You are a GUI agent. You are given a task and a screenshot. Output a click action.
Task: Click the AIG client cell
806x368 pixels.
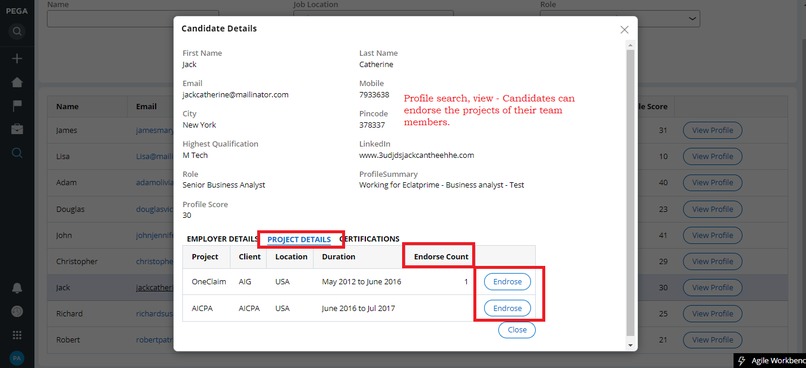point(245,282)
